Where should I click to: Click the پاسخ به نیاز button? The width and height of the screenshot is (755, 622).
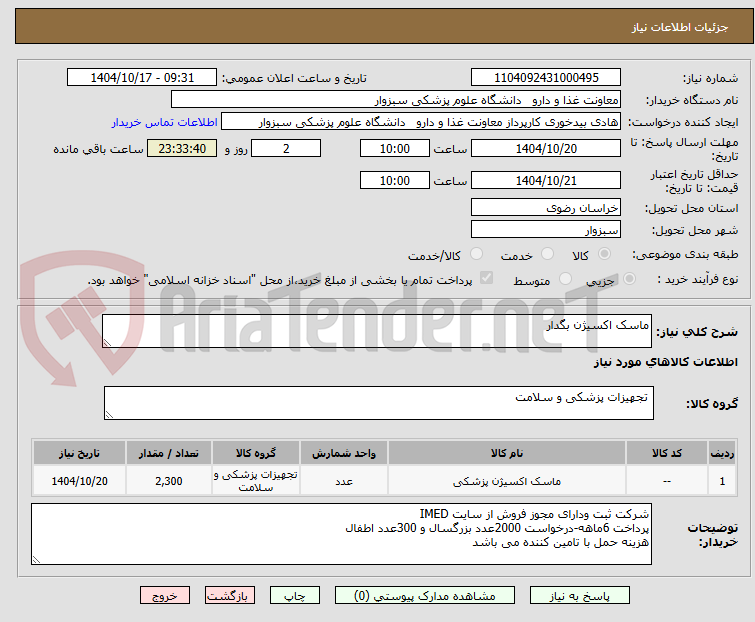click(580, 596)
